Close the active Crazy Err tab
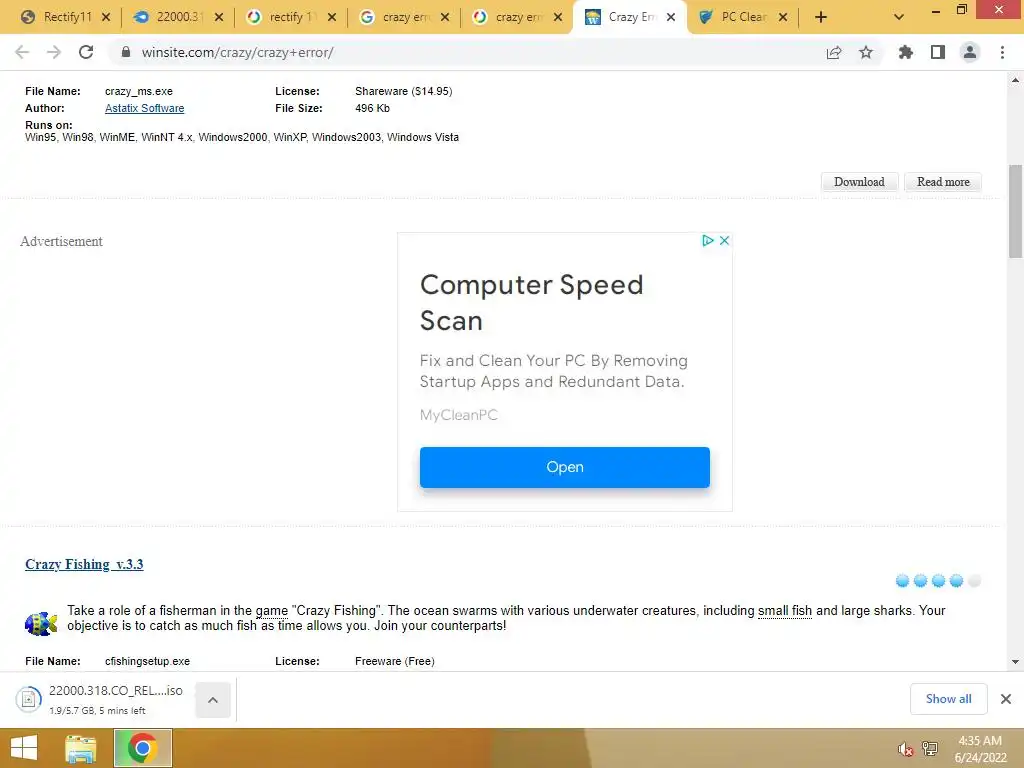Image resolution: width=1024 pixels, height=768 pixels. 671,18
